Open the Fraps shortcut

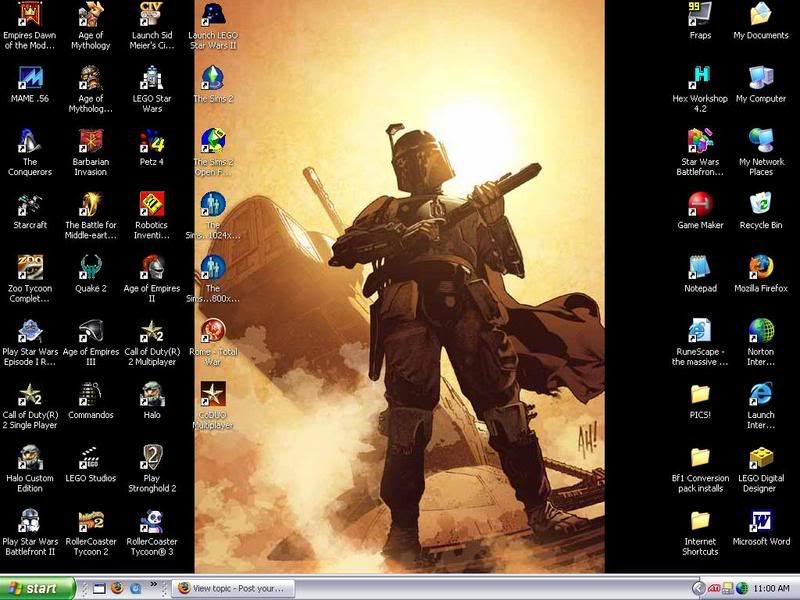[700, 21]
